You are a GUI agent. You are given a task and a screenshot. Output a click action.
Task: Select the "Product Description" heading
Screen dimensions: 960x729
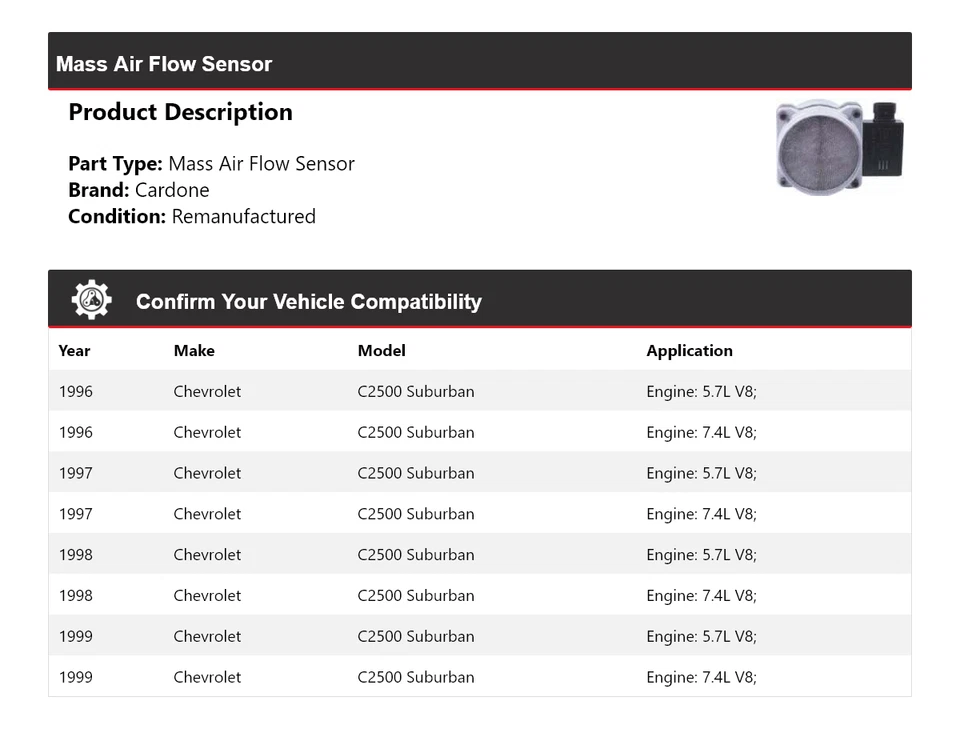coord(180,112)
